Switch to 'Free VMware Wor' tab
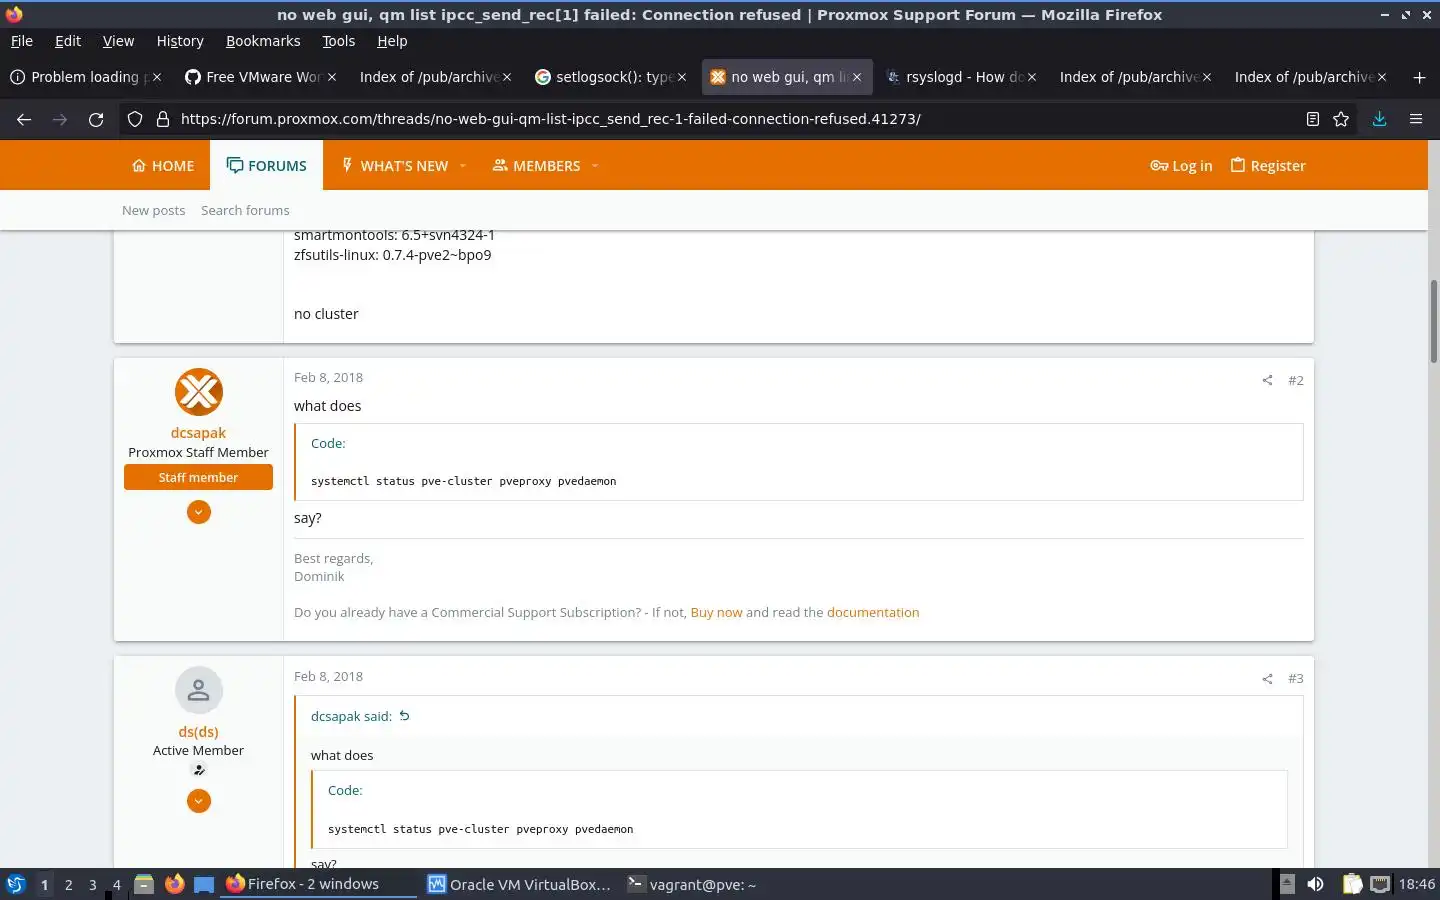 click(262, 77)
